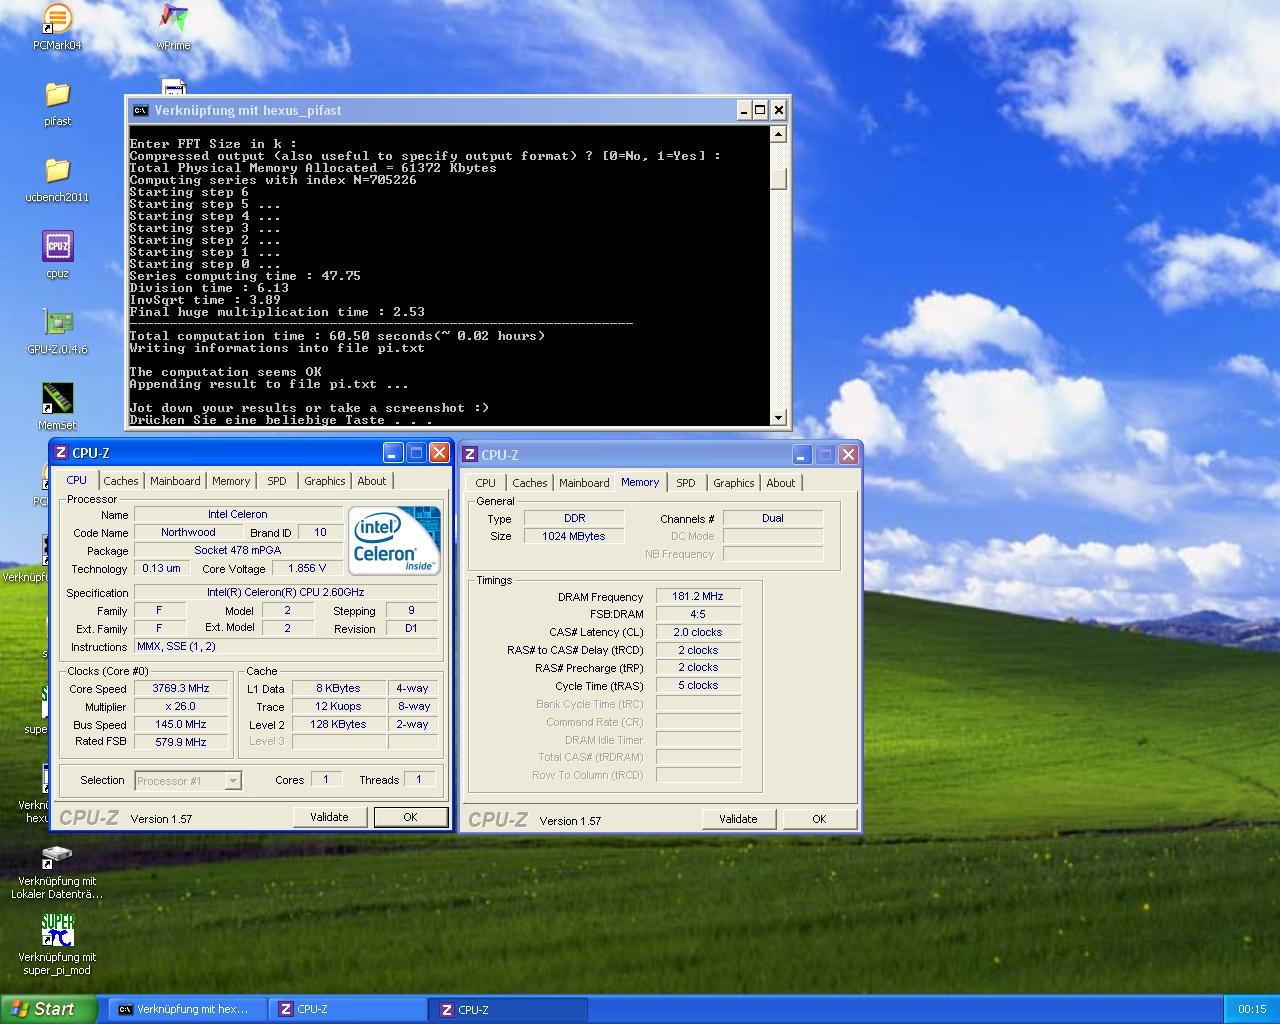Switch to CPU tab in left CPU-Z
Viewport: 1280px width, 1024px height.
pyautogui.click(x=76, y=480)
